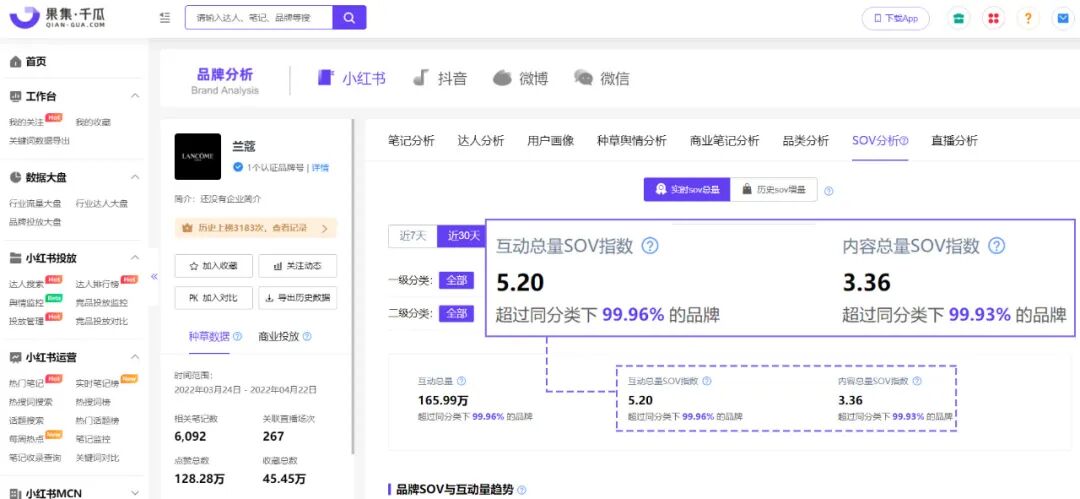The width and height of the screenshot is (1080, 499).
Task: Click the 微博 platform icon
Action: [502, 78]
